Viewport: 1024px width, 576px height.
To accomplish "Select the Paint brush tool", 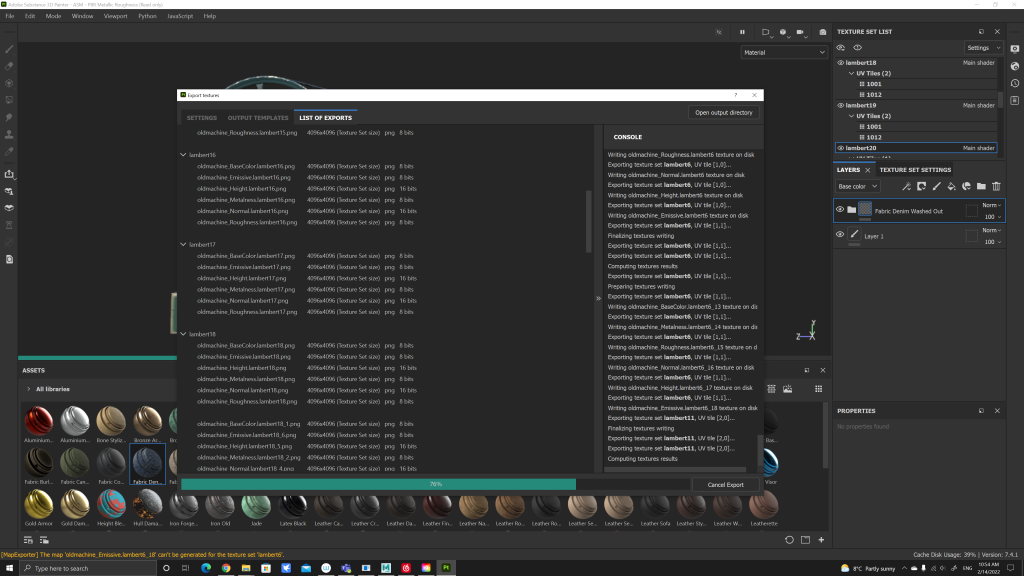I will pyautogui.click(x=9, y=48).
